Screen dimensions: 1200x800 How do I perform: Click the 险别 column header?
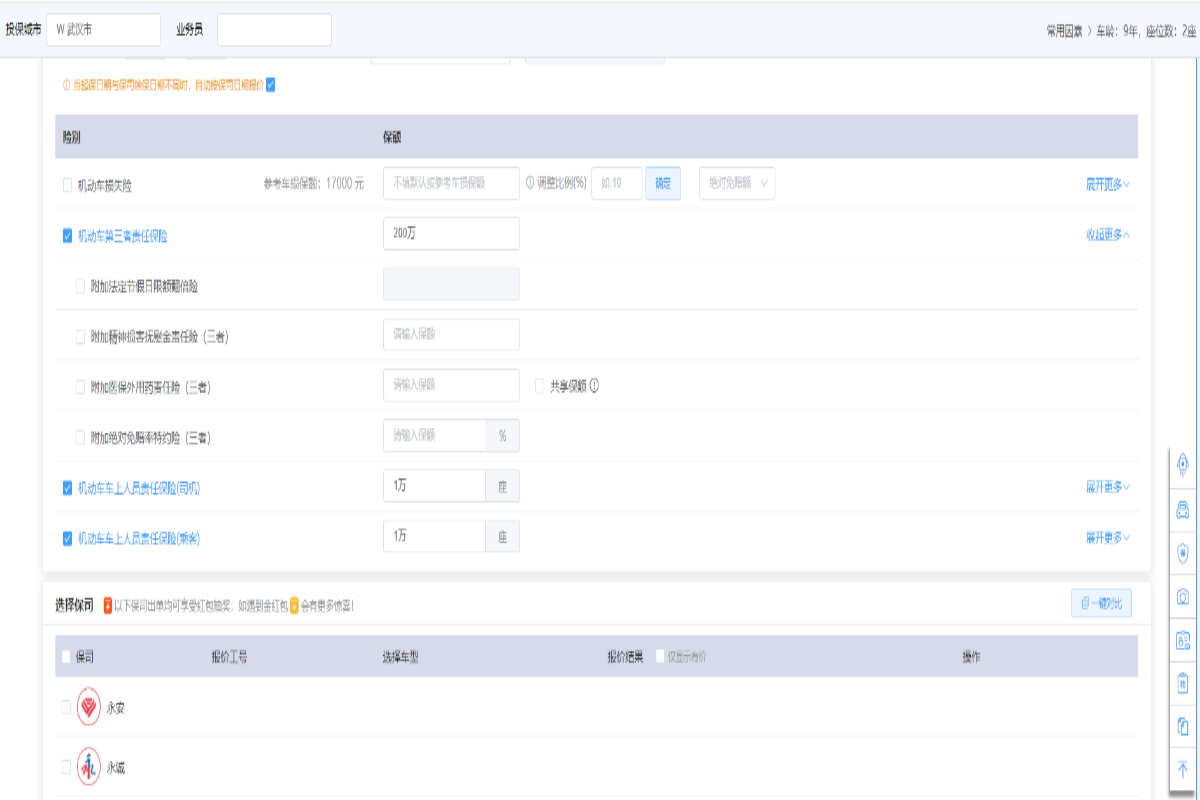[71, 137]
